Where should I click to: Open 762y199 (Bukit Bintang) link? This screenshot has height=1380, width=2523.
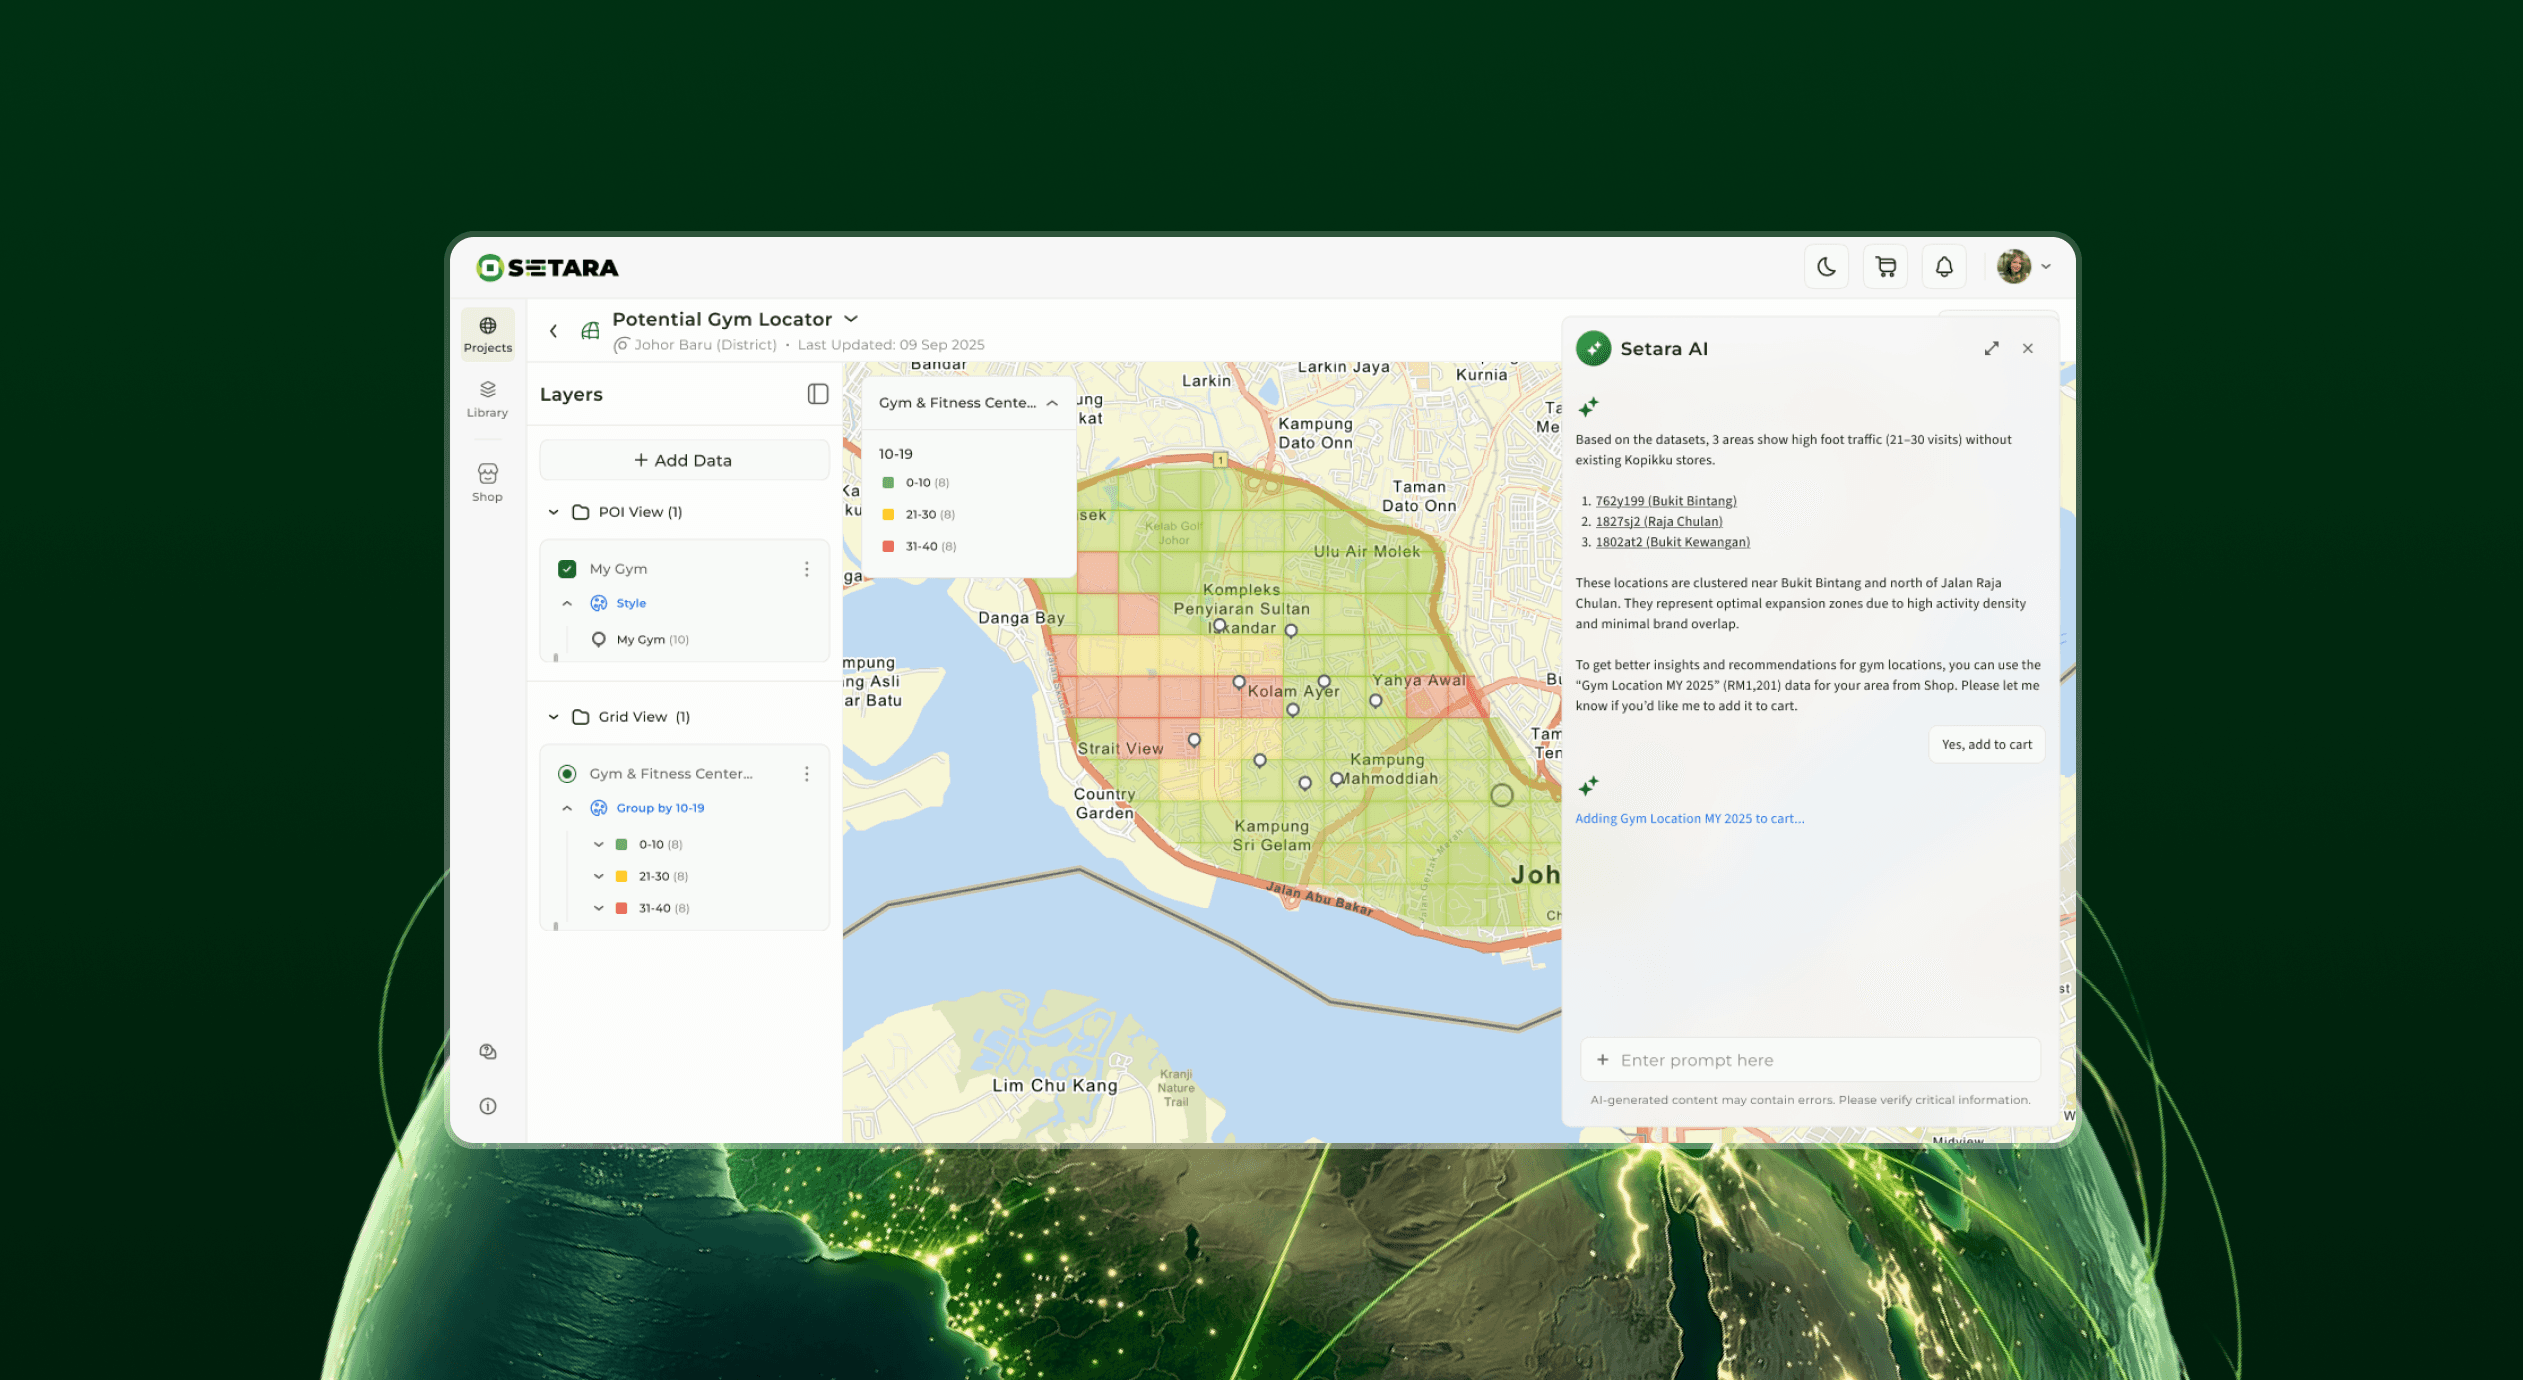pos(1666,501)
